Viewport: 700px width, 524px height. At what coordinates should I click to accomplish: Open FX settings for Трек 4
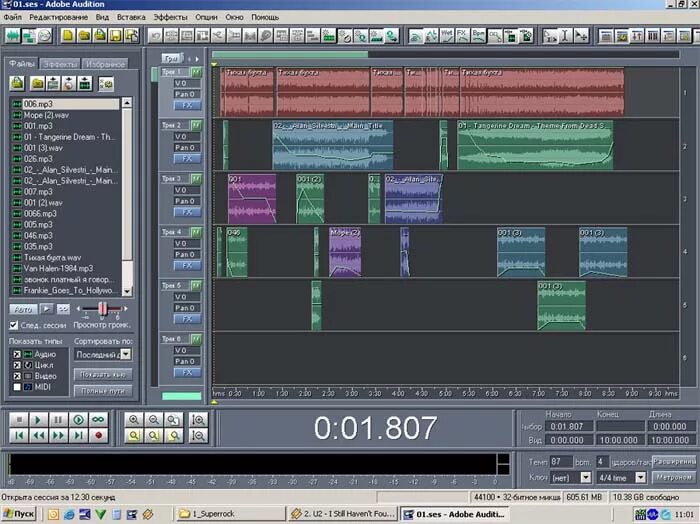pos(187,266)
